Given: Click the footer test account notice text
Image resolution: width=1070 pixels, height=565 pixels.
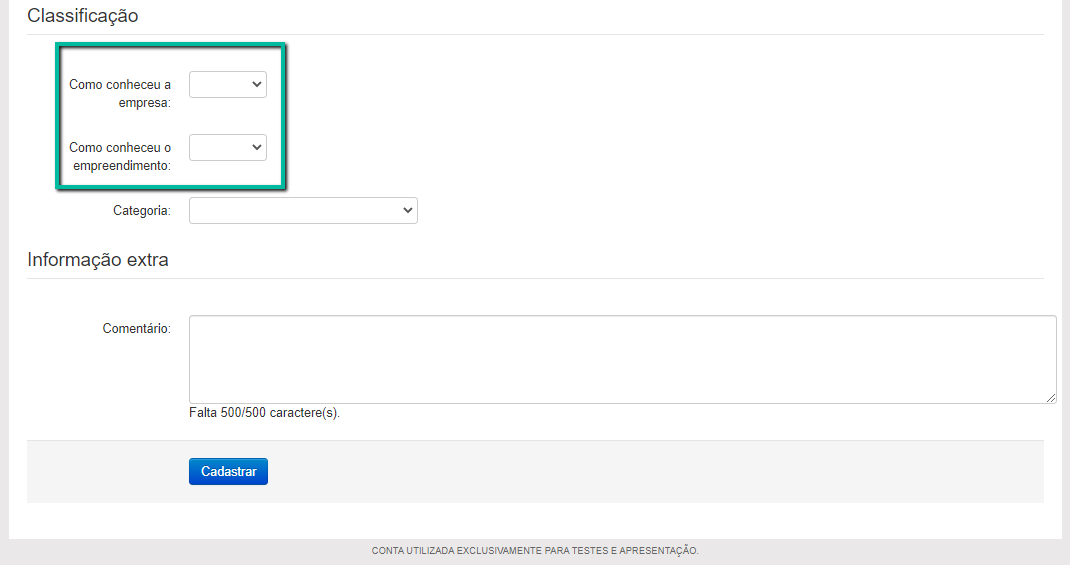Looking at the screenshot, I should (535, 551).
